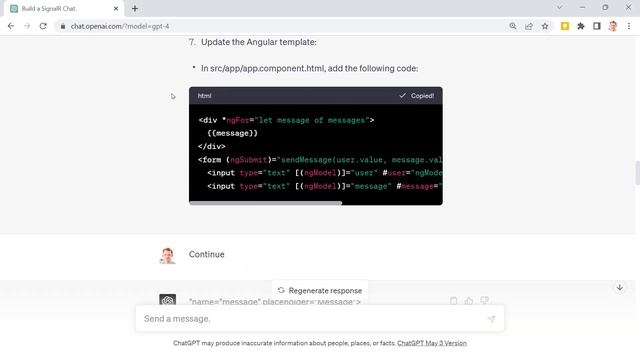
Task: Click the ngFor div code line
Action: [x=286, y=120]
